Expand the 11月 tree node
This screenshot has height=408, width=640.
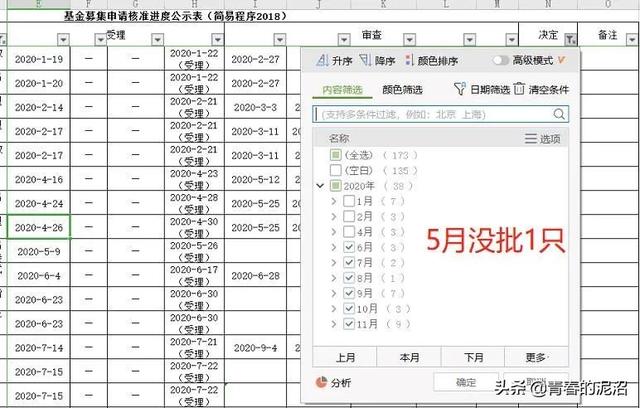click(335, 325)
